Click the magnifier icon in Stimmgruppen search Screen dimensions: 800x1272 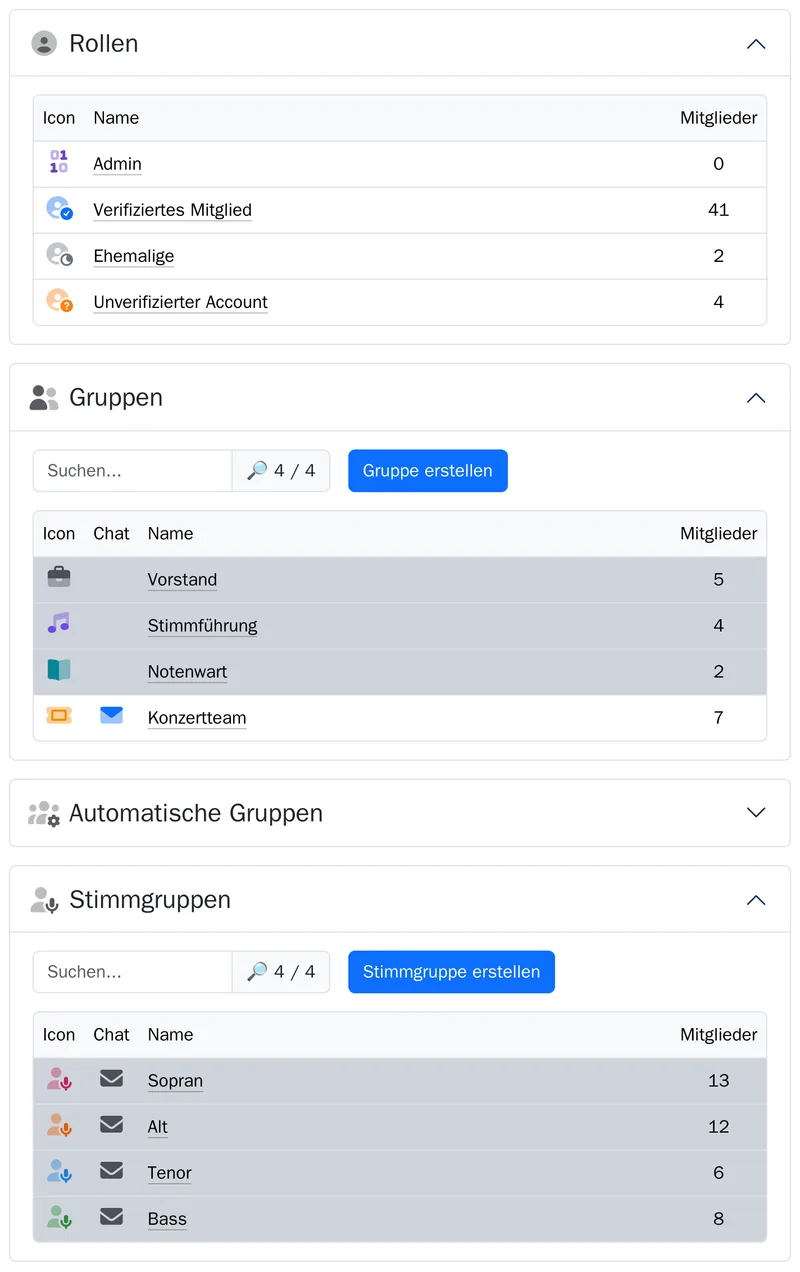coord(257,972)
